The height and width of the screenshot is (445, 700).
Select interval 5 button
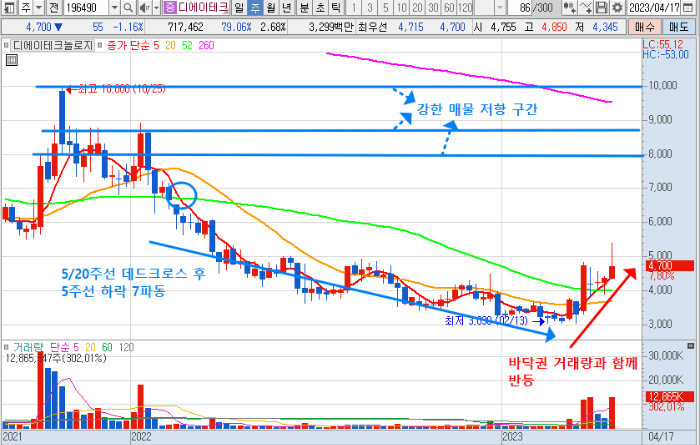click(386, 7)
